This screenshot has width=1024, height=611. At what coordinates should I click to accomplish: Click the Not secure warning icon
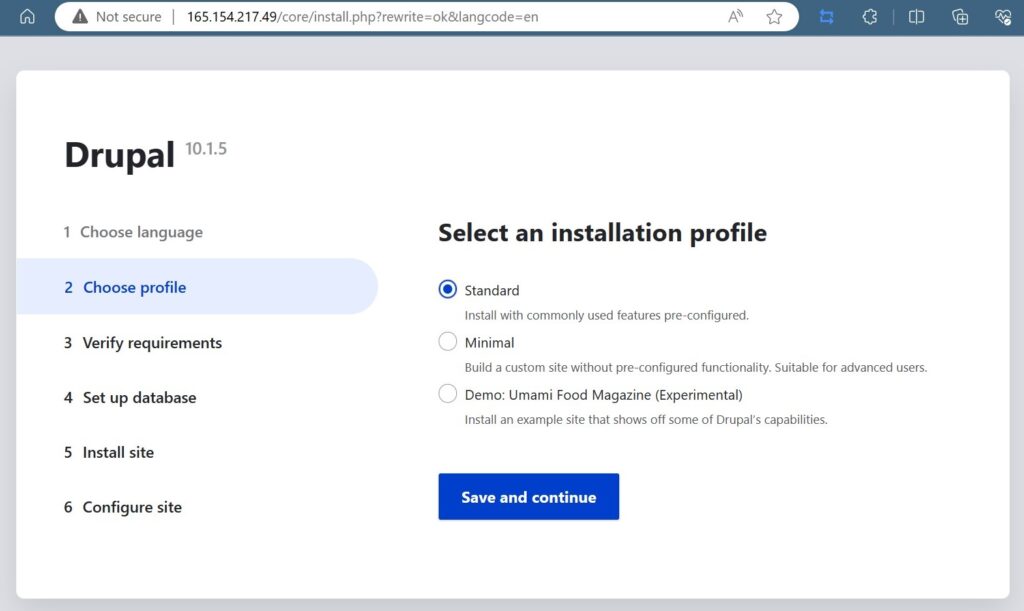(80, 17)
